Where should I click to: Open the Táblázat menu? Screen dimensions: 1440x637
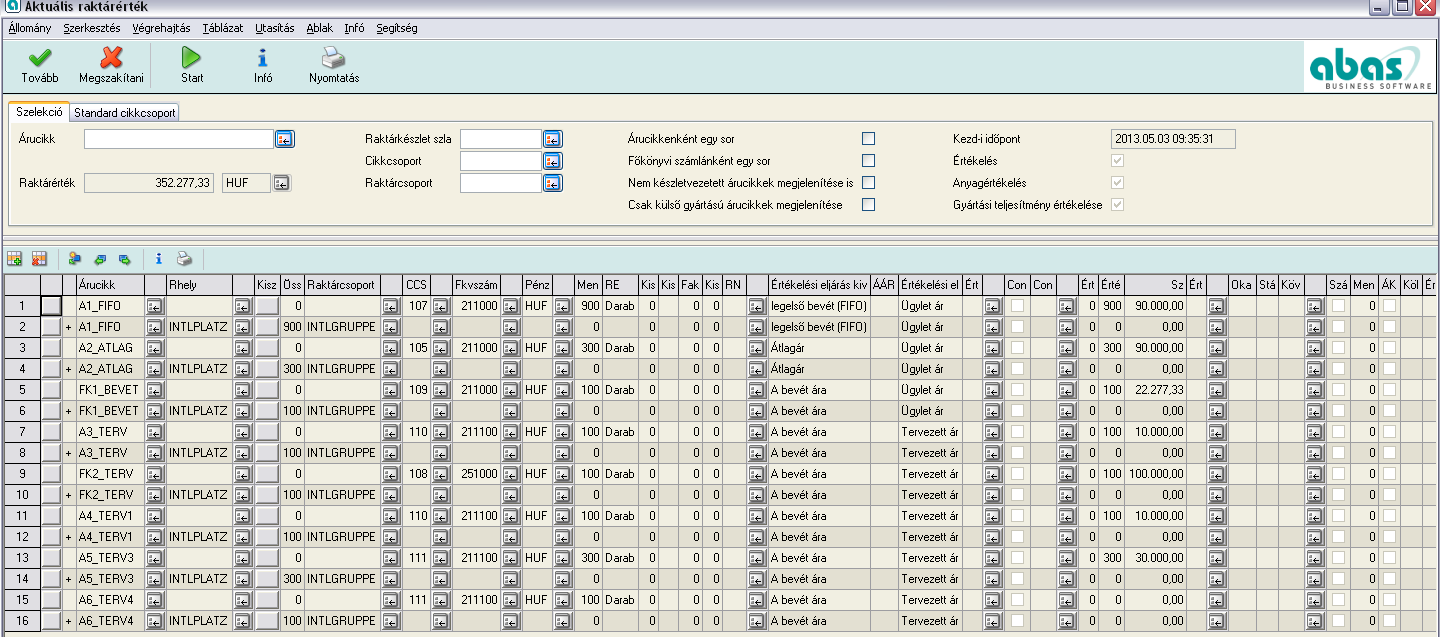point(222,28)
